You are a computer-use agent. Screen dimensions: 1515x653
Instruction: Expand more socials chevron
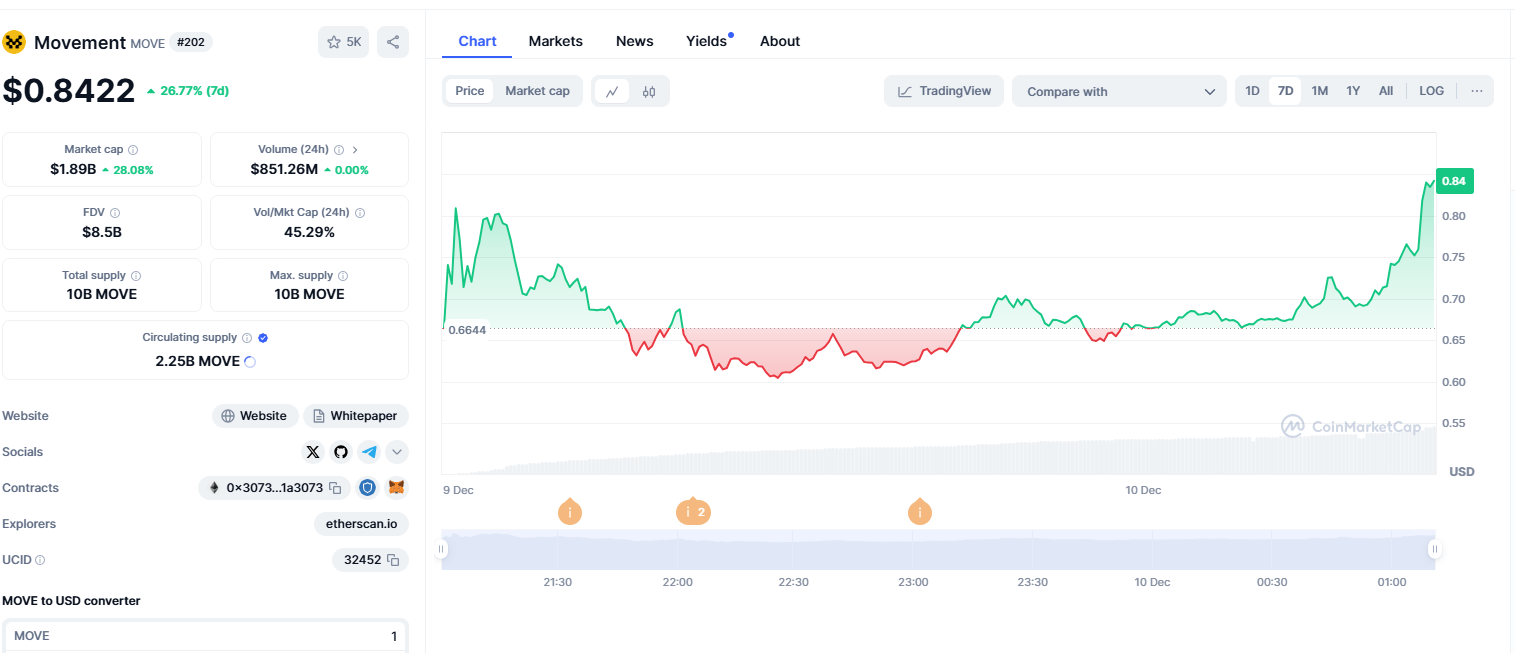397,452
